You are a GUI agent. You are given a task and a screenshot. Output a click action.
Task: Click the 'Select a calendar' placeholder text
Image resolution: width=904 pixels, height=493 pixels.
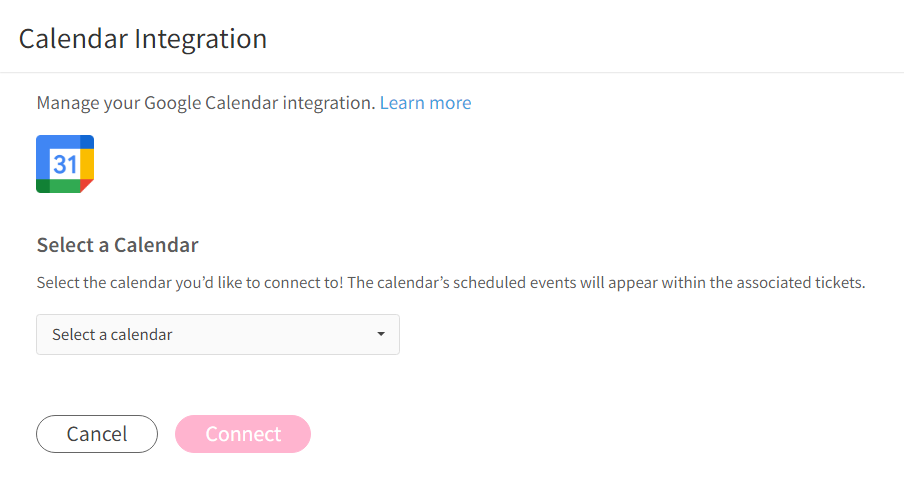click(x=112, y=335)
